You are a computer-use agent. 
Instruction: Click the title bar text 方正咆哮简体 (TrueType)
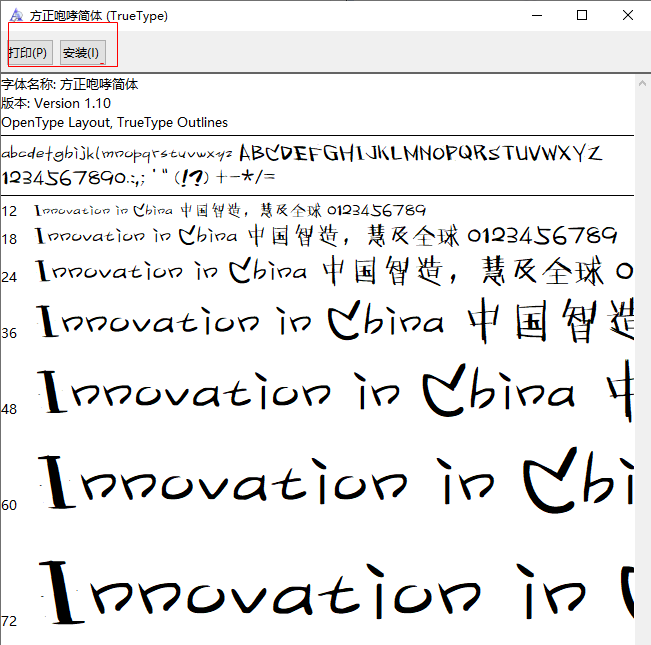click(x=99, y=16)
